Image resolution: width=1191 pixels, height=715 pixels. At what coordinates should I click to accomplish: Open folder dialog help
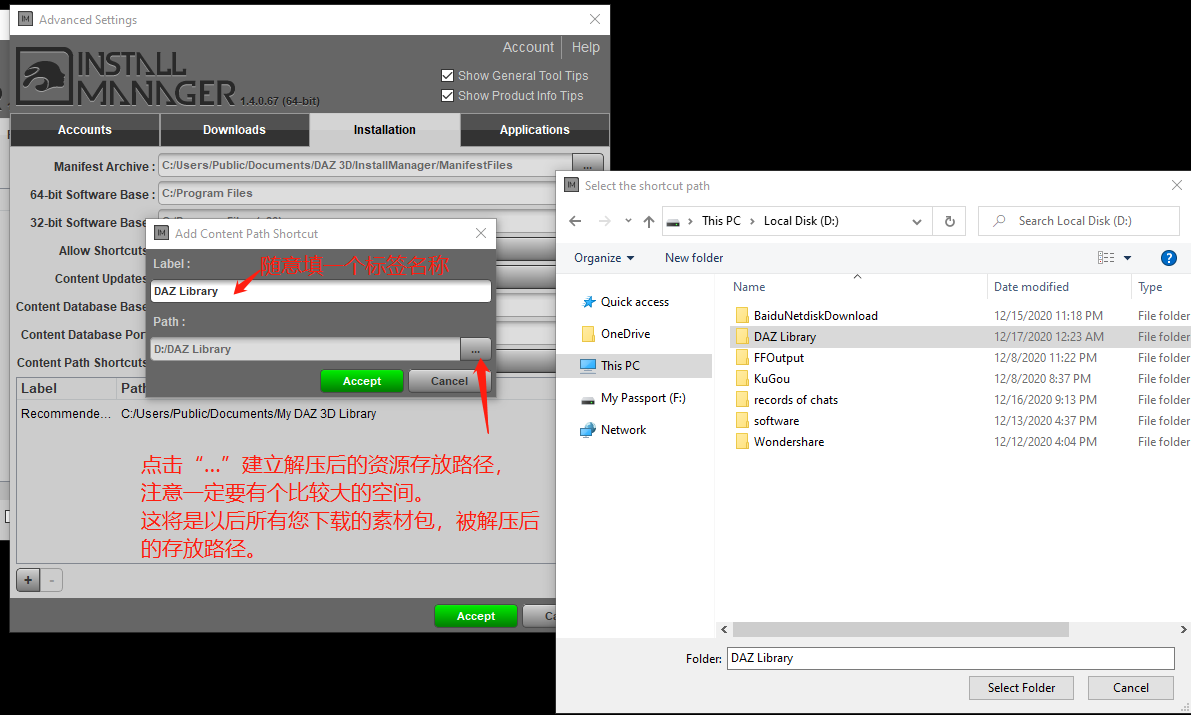[x=1169, y=258]
